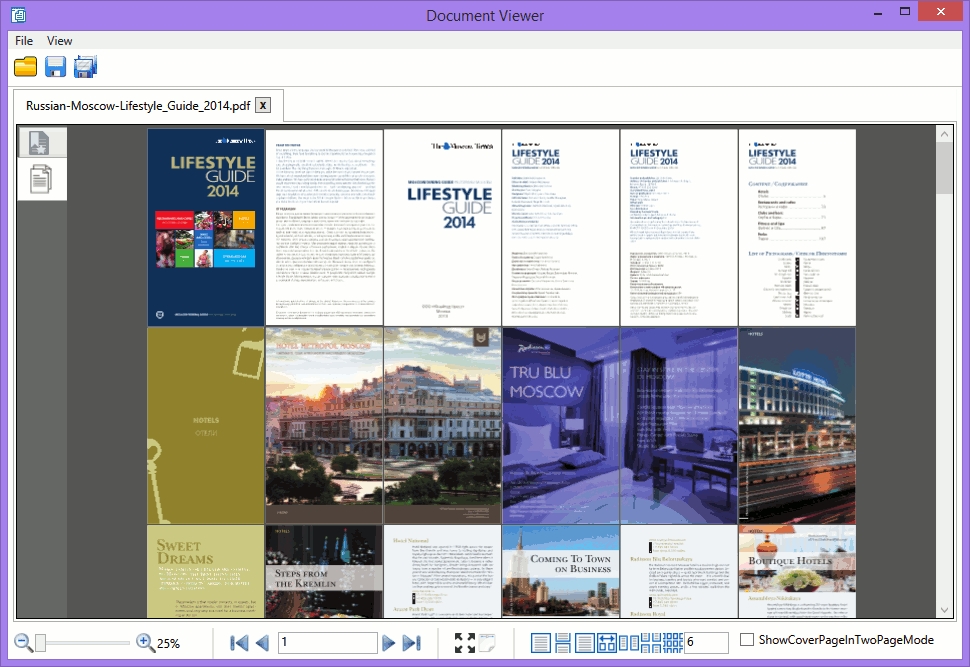This screenshot has width=970, height=667.
Task: Open the Sweet Dreams page thumbnail
Action: click(x=205, y=572)
